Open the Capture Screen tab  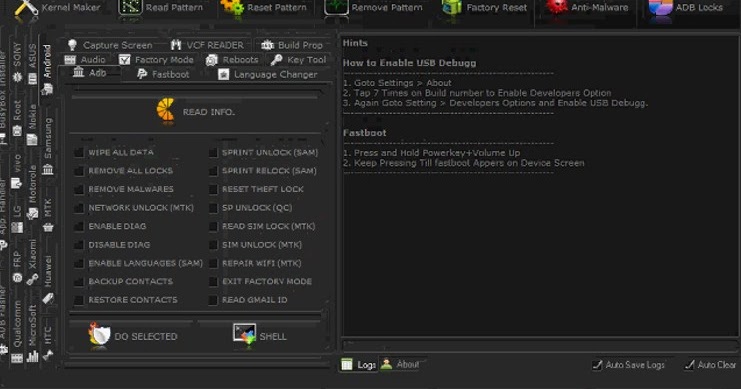(110, 45)
